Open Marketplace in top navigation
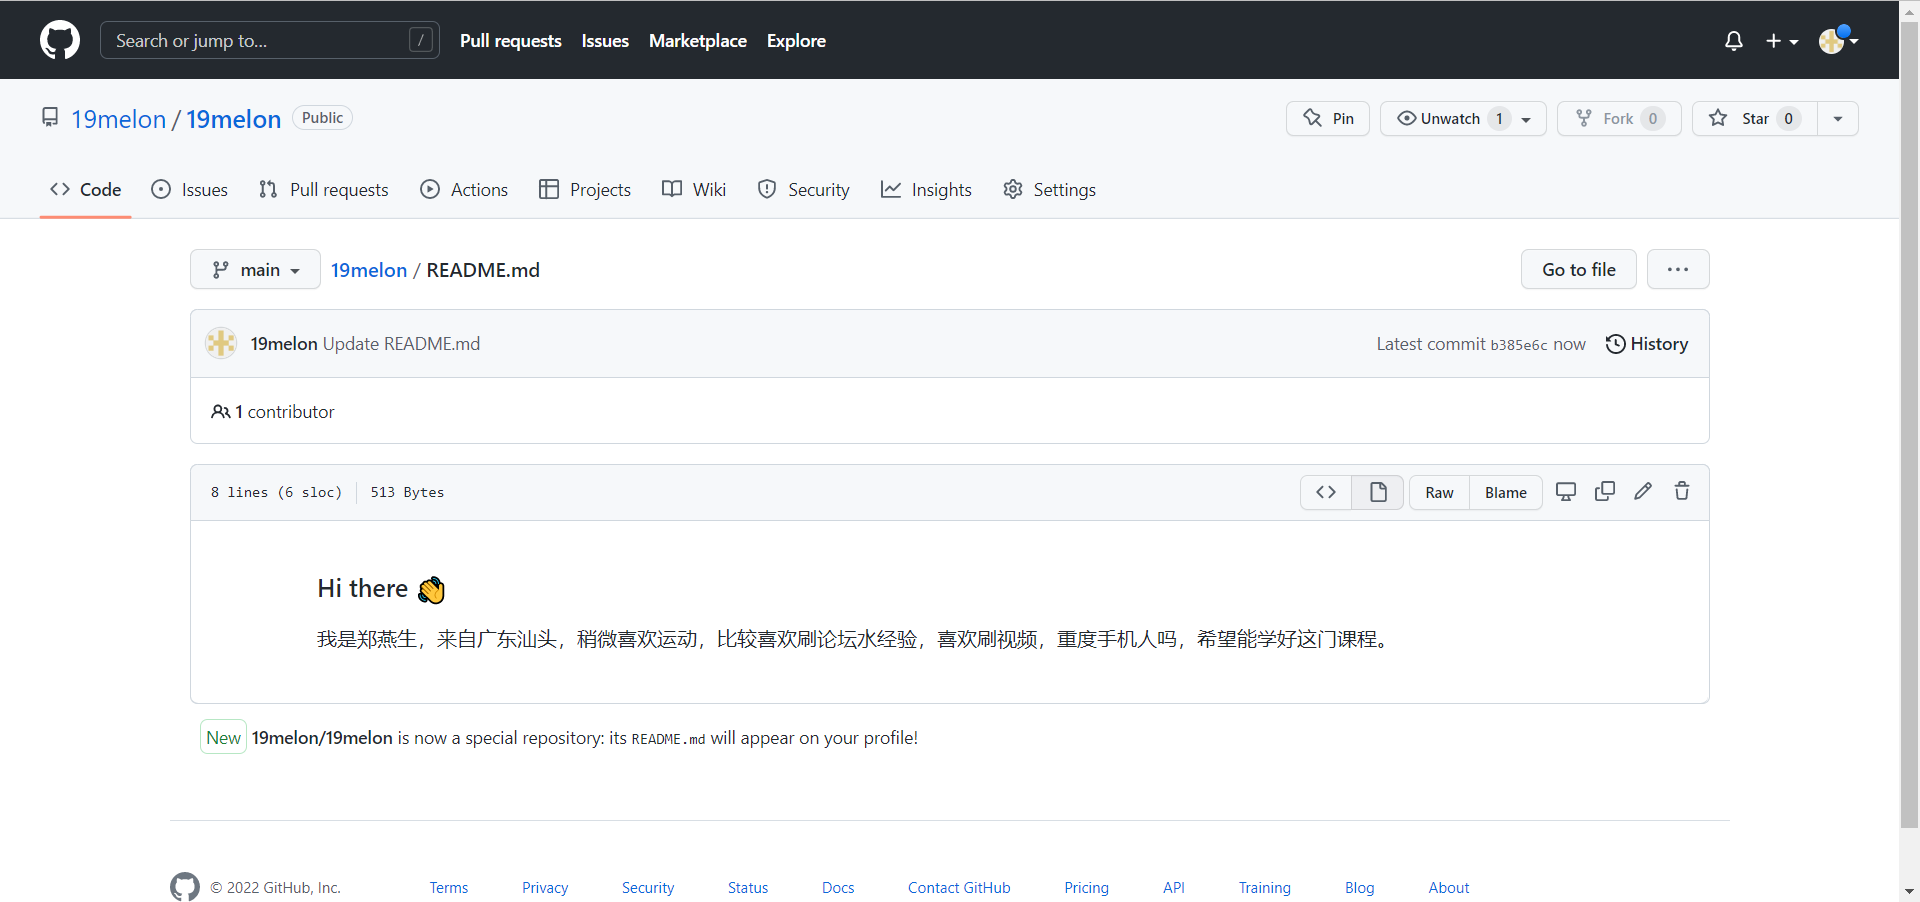 (x=698, y=41)
